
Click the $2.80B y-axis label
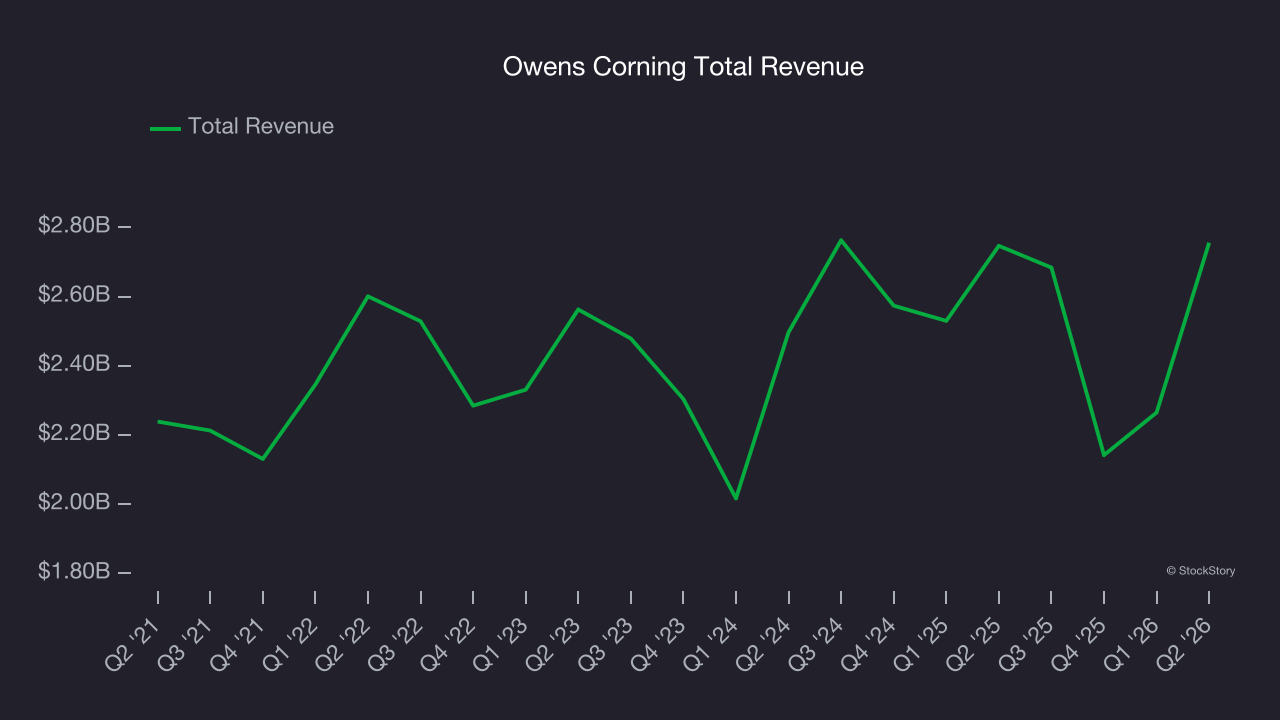pyautogui.click(x=74, y=226)
